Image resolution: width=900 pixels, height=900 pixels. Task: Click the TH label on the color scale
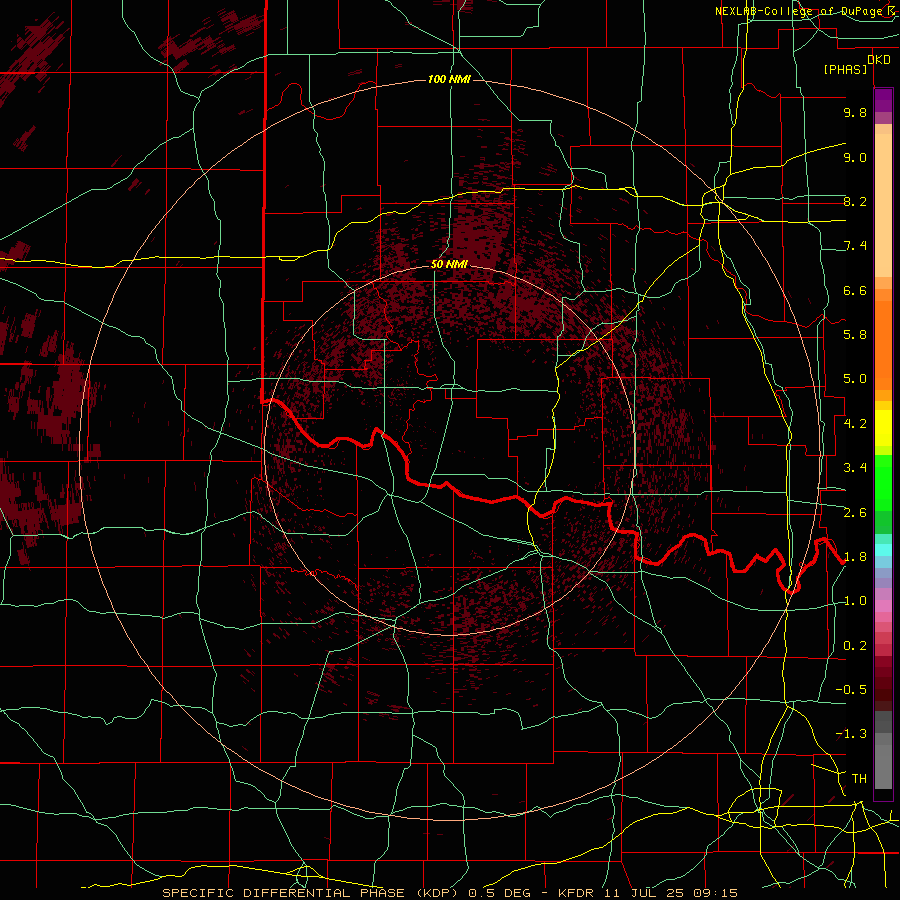tap(859, 779)
